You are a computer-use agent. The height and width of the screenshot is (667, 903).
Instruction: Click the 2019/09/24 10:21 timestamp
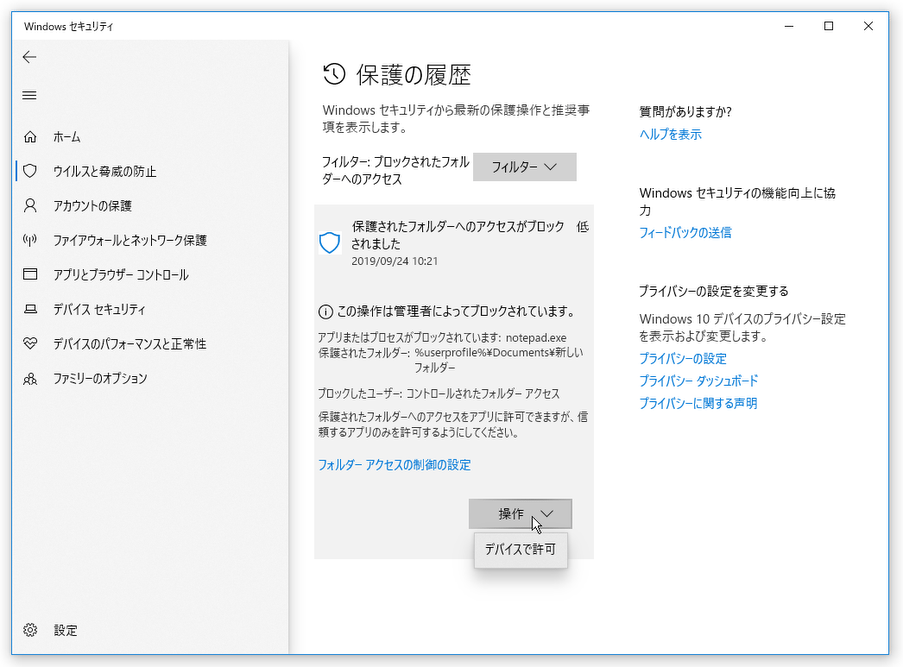click(394, 261)
